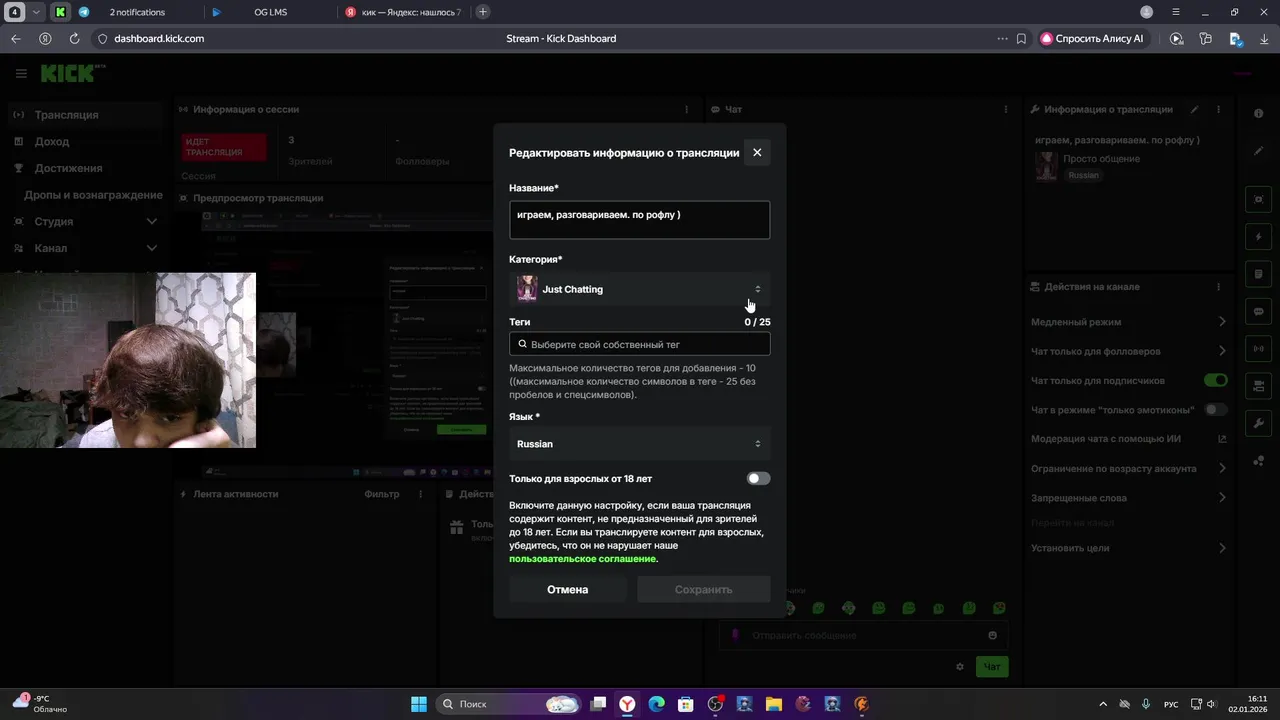Click the Отмена button
Viewport: 1280px width, 720px height.
pos(567,590)
